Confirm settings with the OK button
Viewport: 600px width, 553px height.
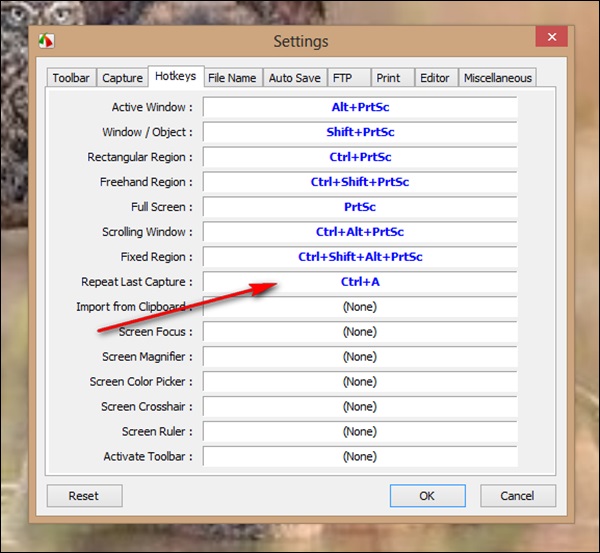pos(428,496)
